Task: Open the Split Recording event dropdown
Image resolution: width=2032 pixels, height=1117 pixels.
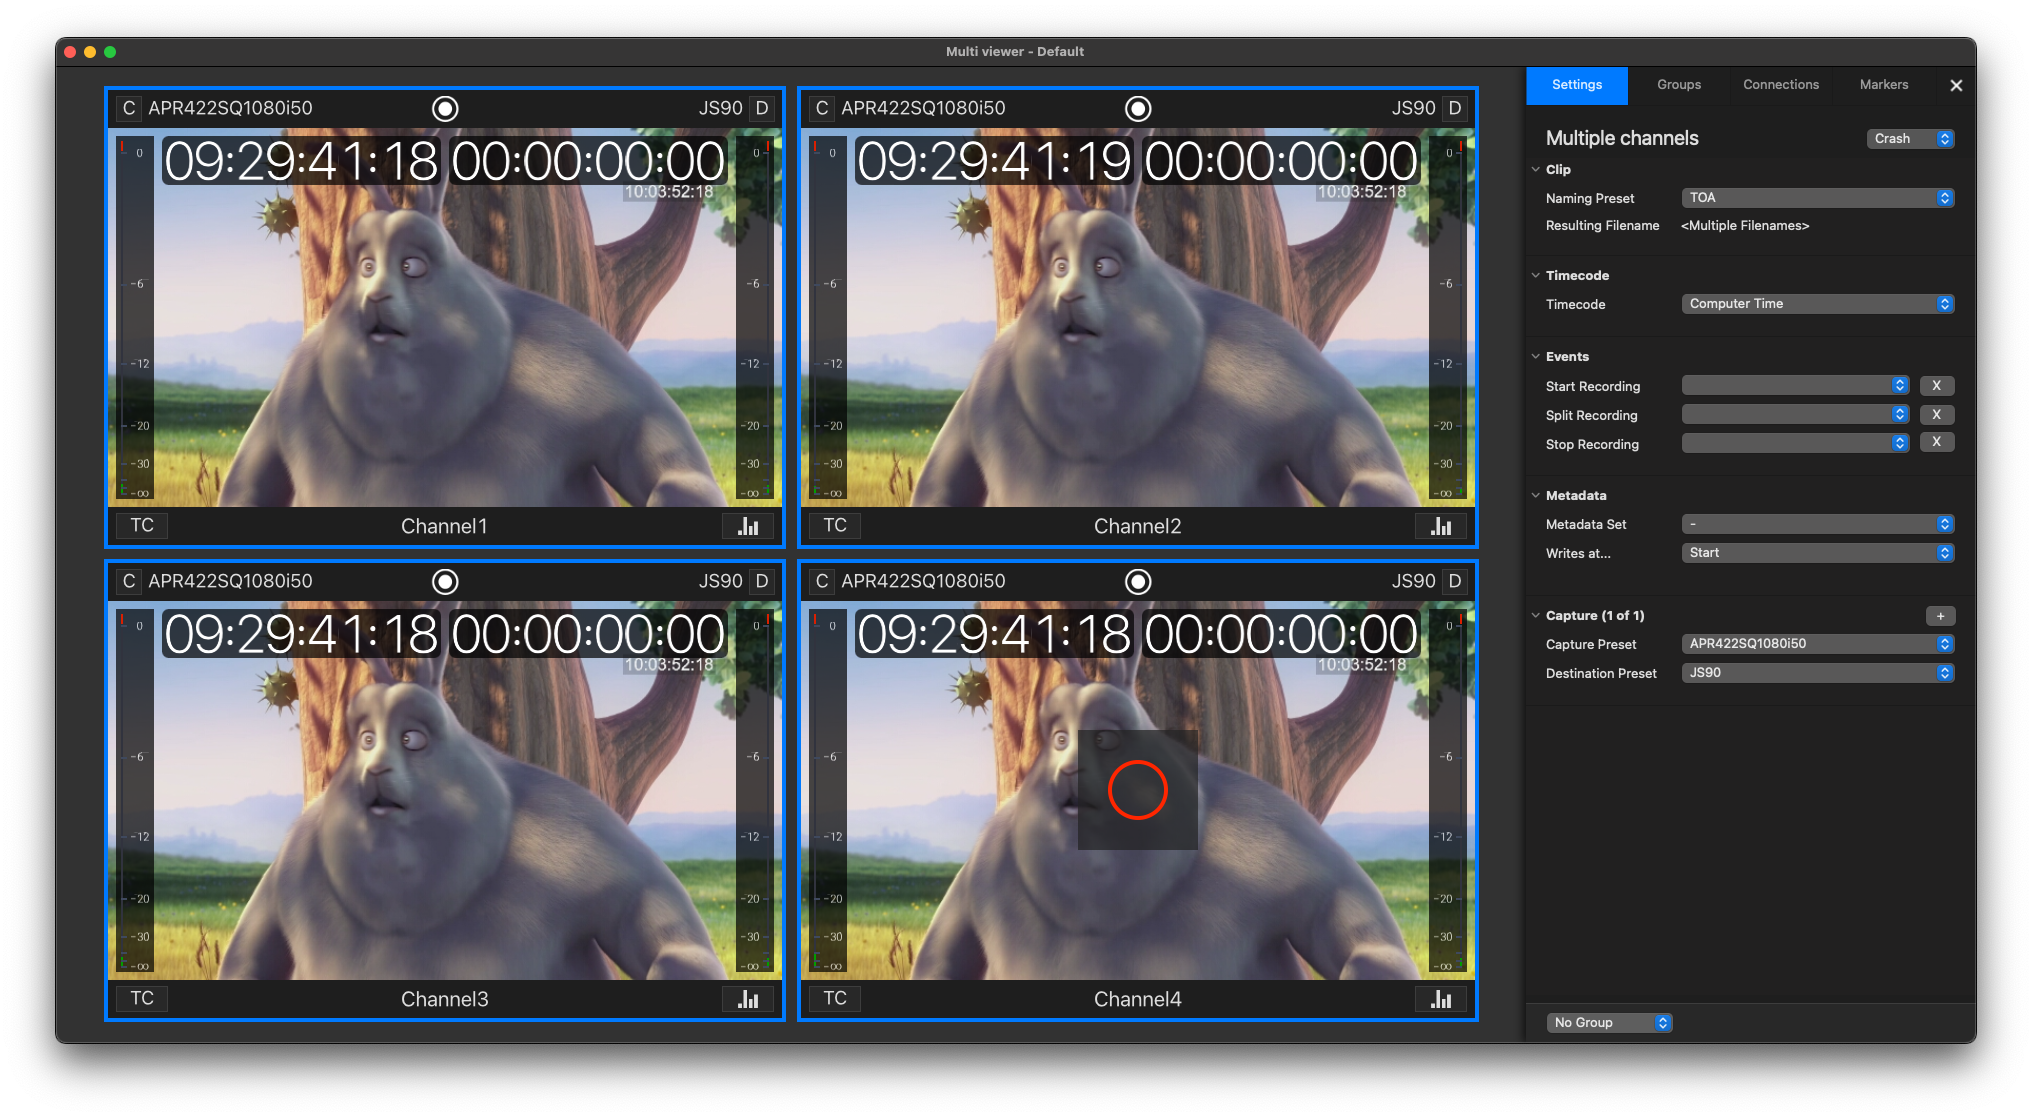Action: click(1795, 415)
